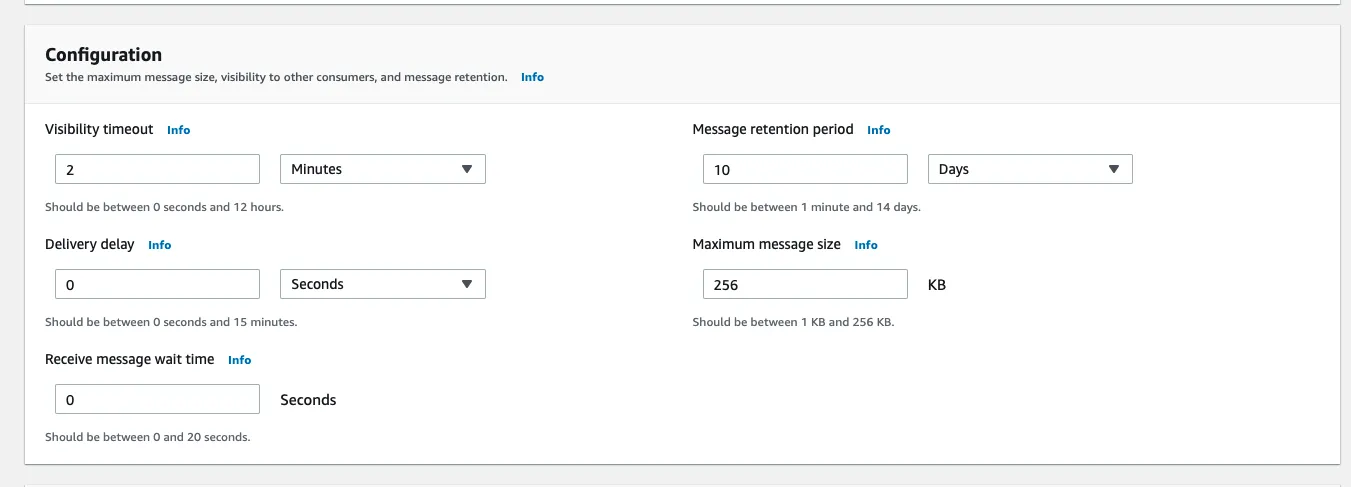Click the Delivery delay label text
1351x487 pixels.
point(89,244)
